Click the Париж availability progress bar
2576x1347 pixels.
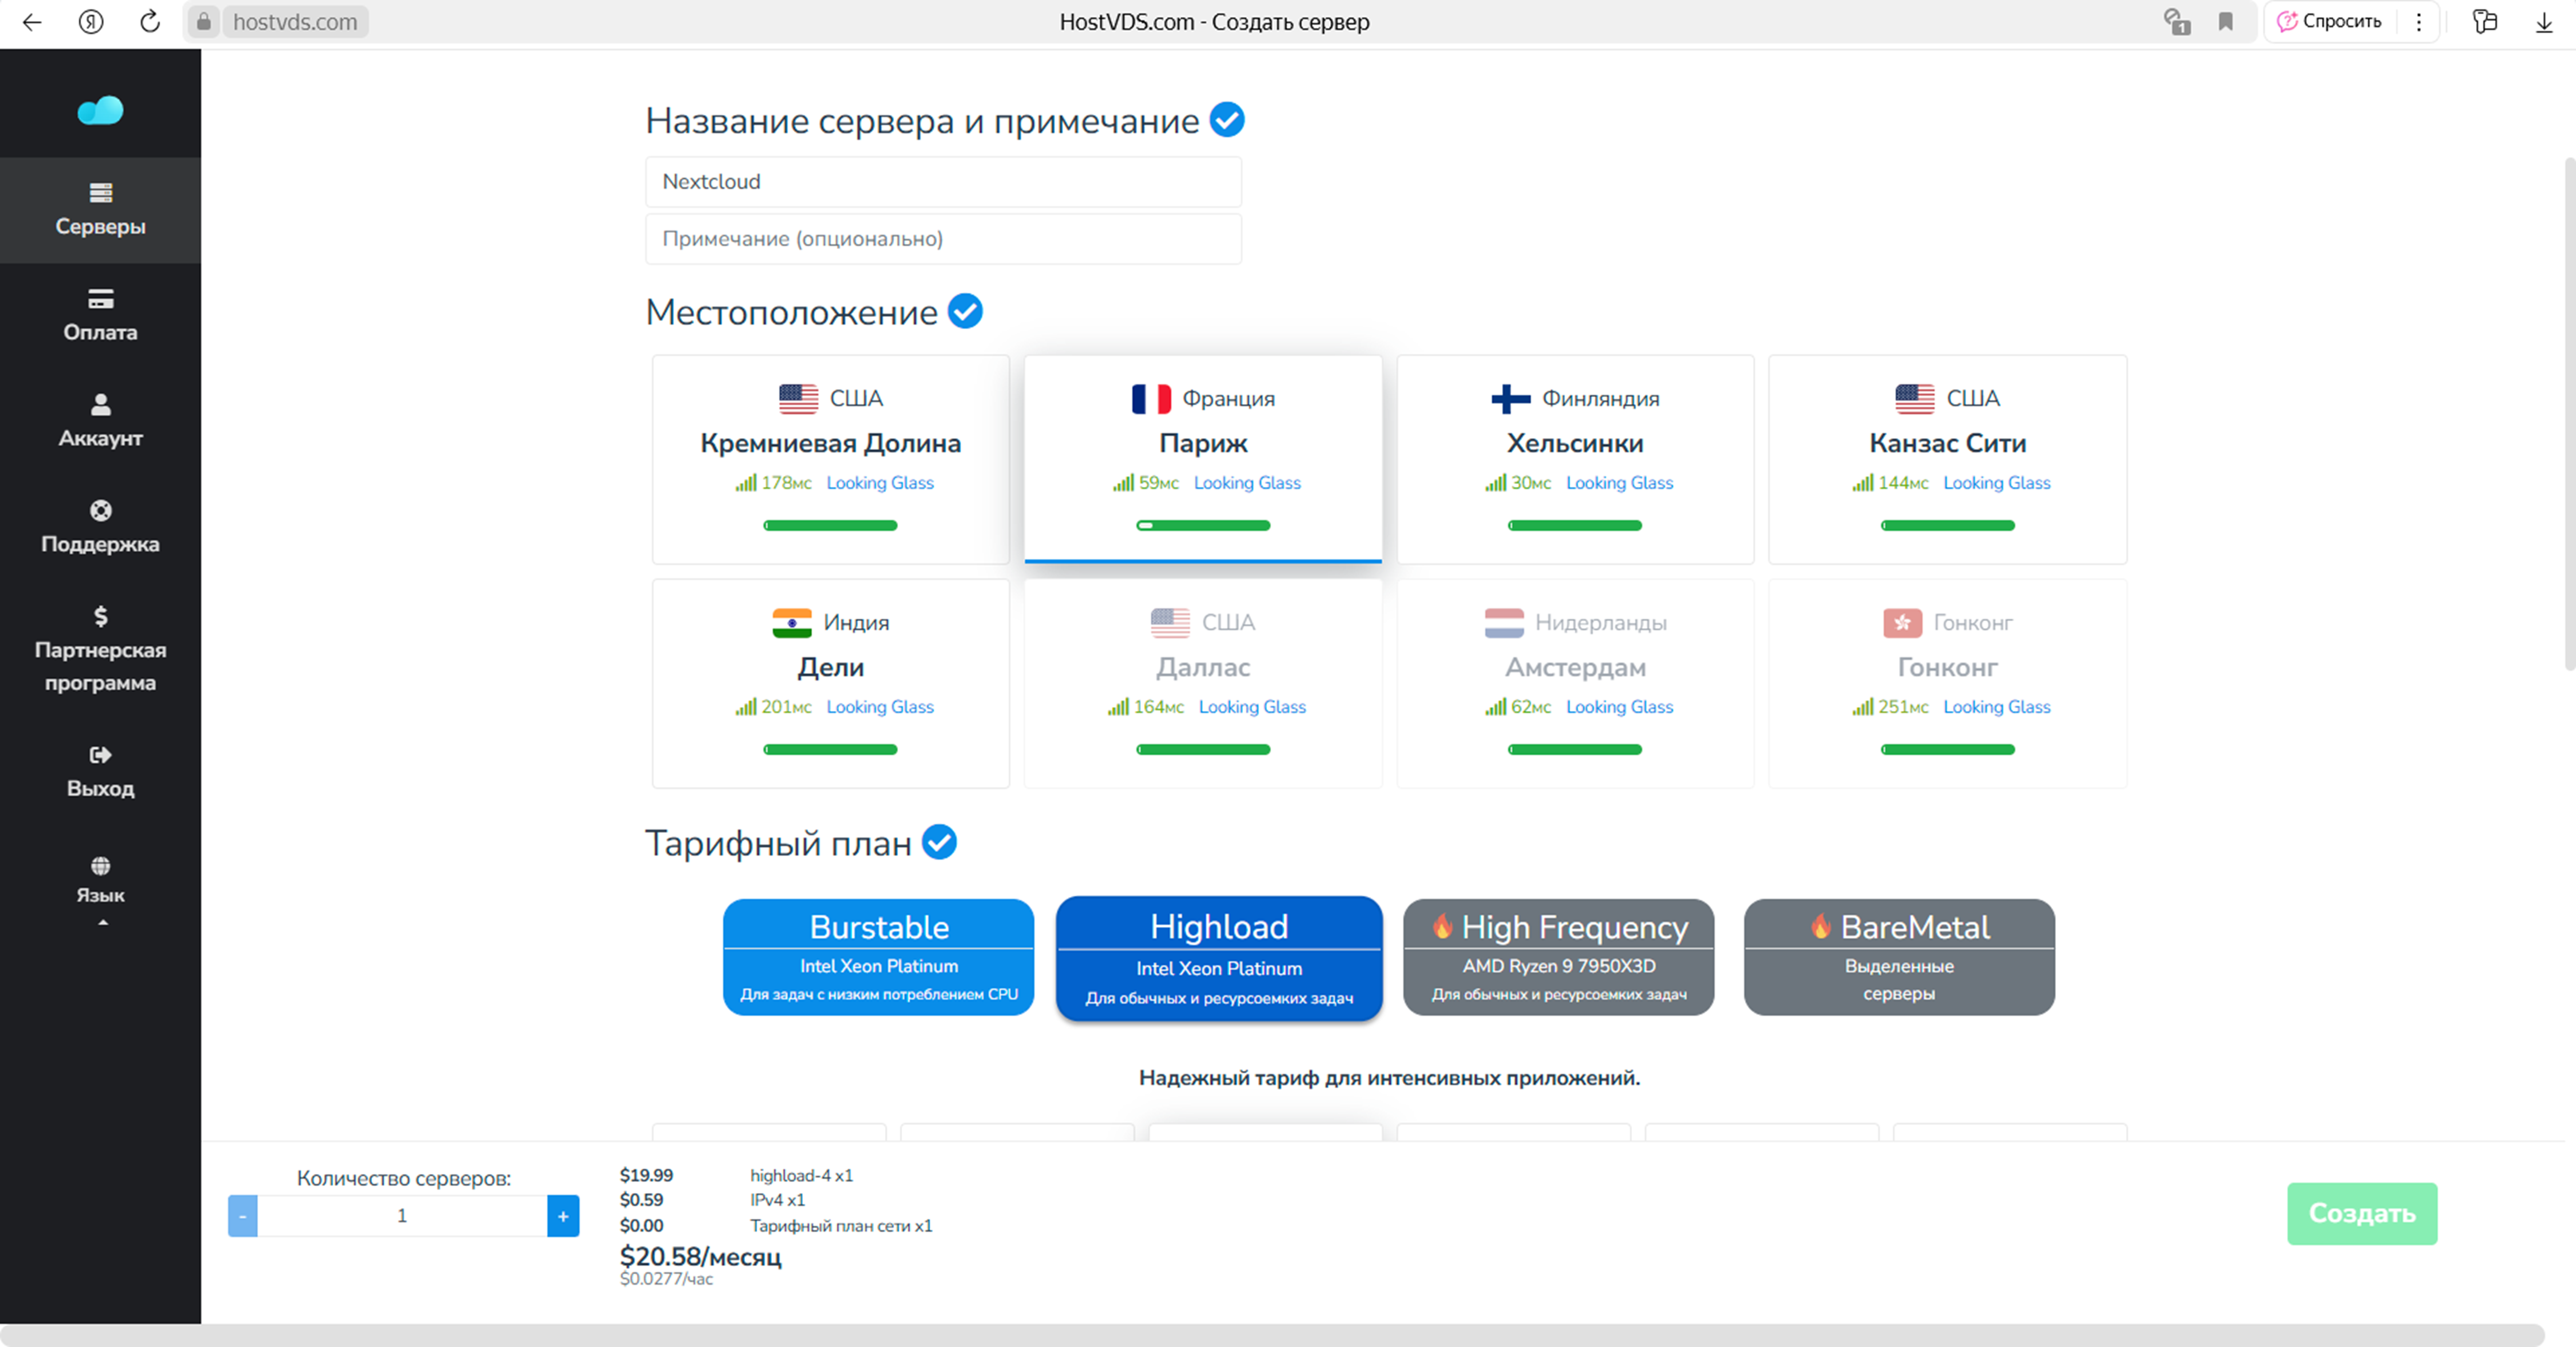click(x=1203, y=525)
